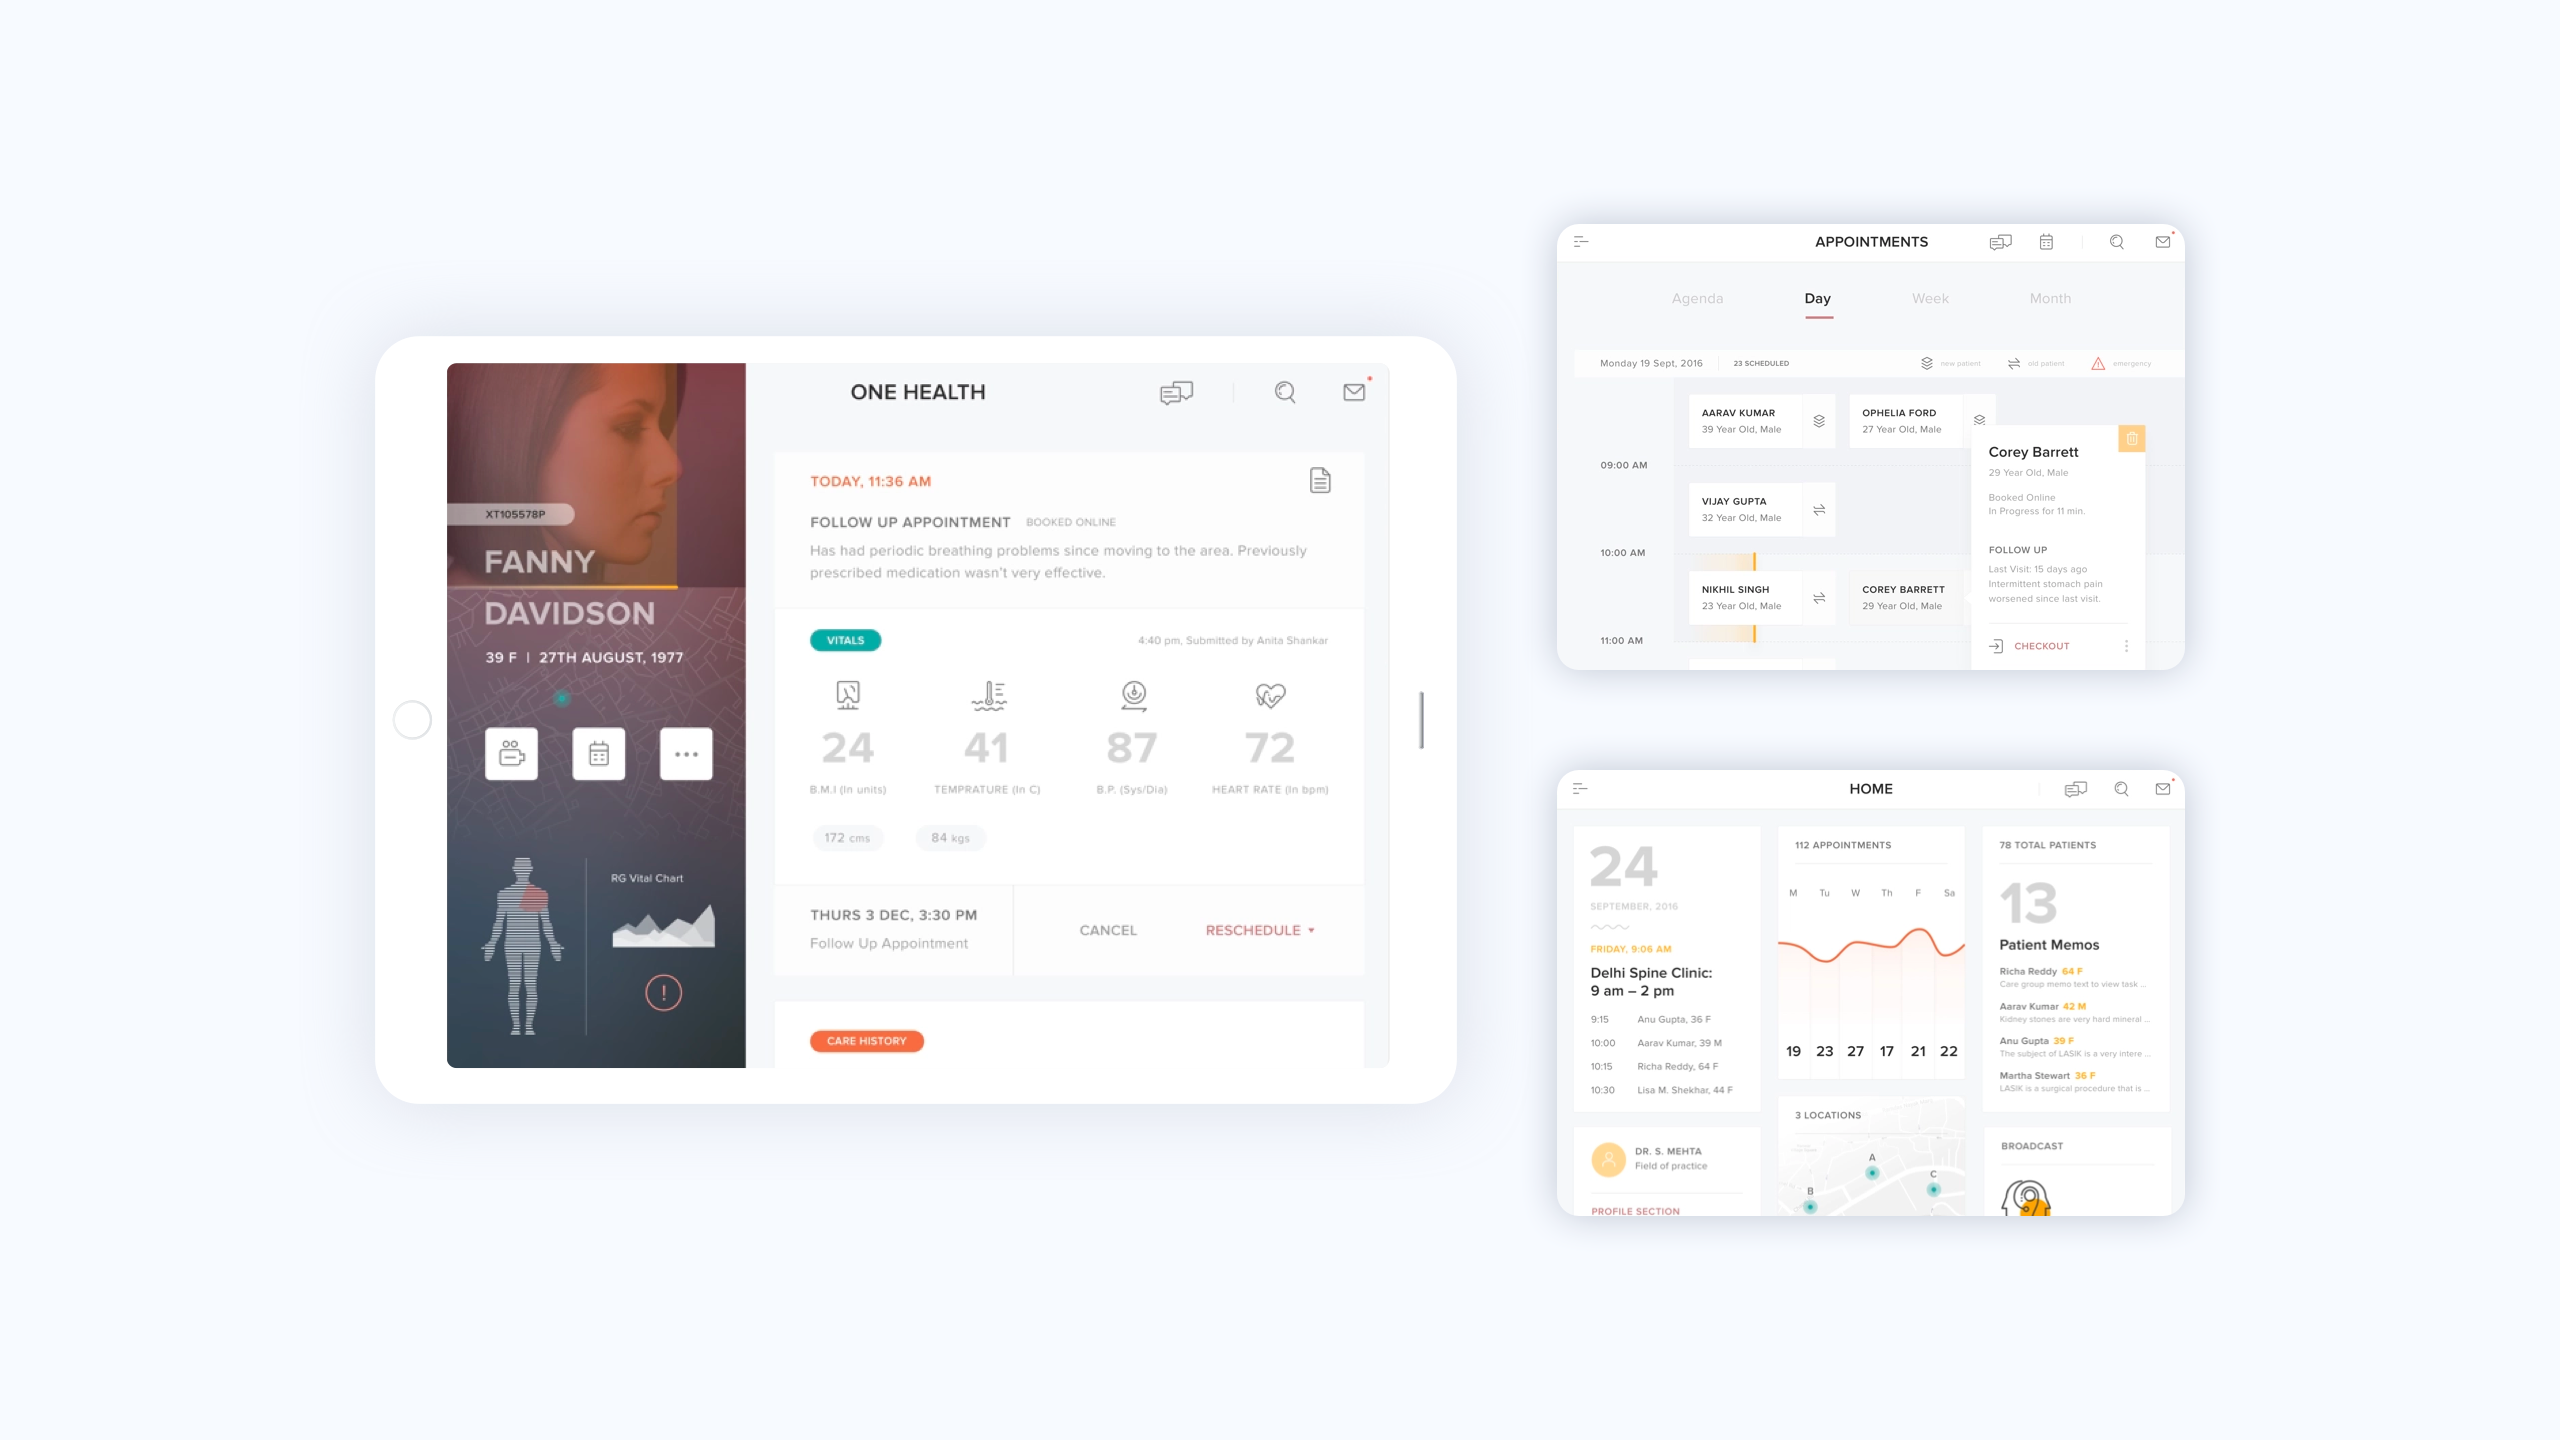This screenshot has height=1440, width=2560.
Task: Open the messaging/chat icon in One Health
Action: tap(1178, 390)
